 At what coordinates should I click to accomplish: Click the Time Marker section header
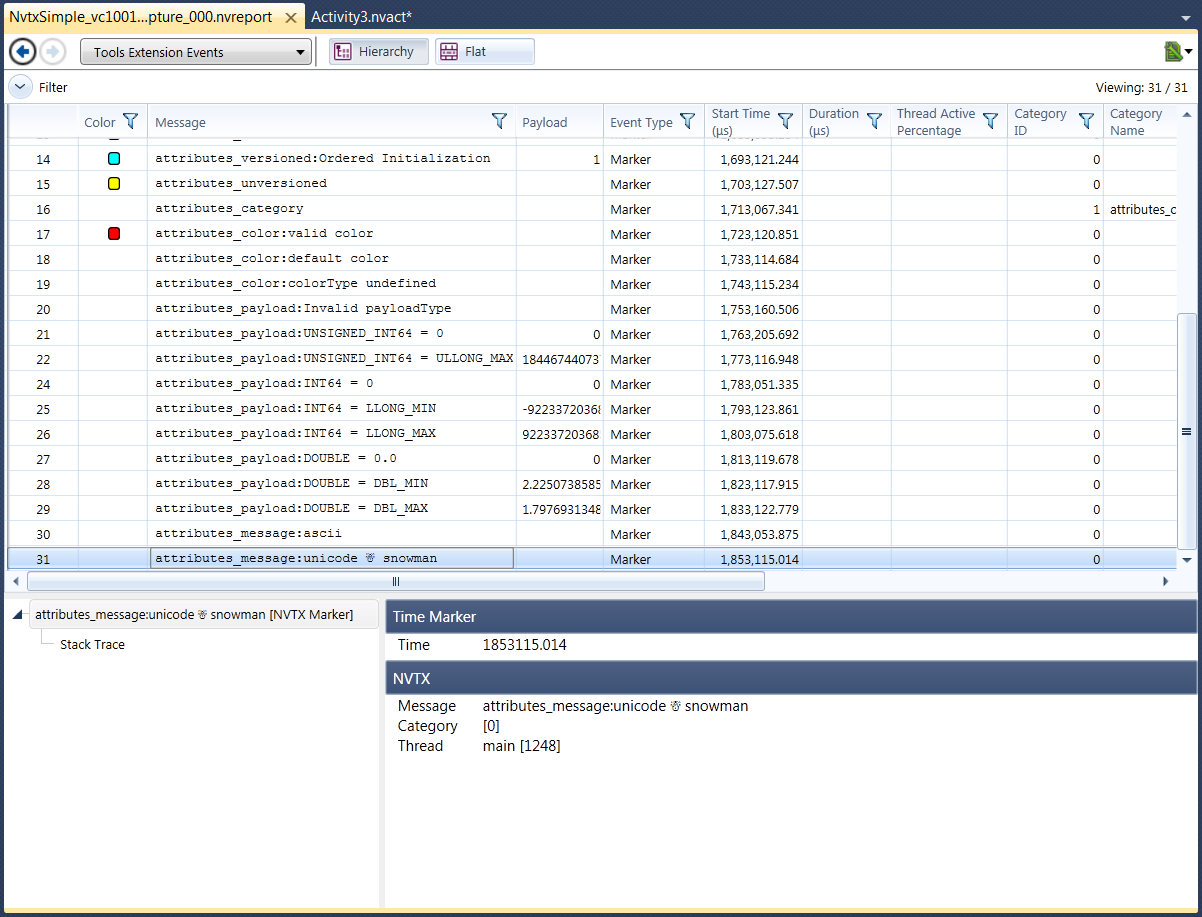tap(791, 617)
